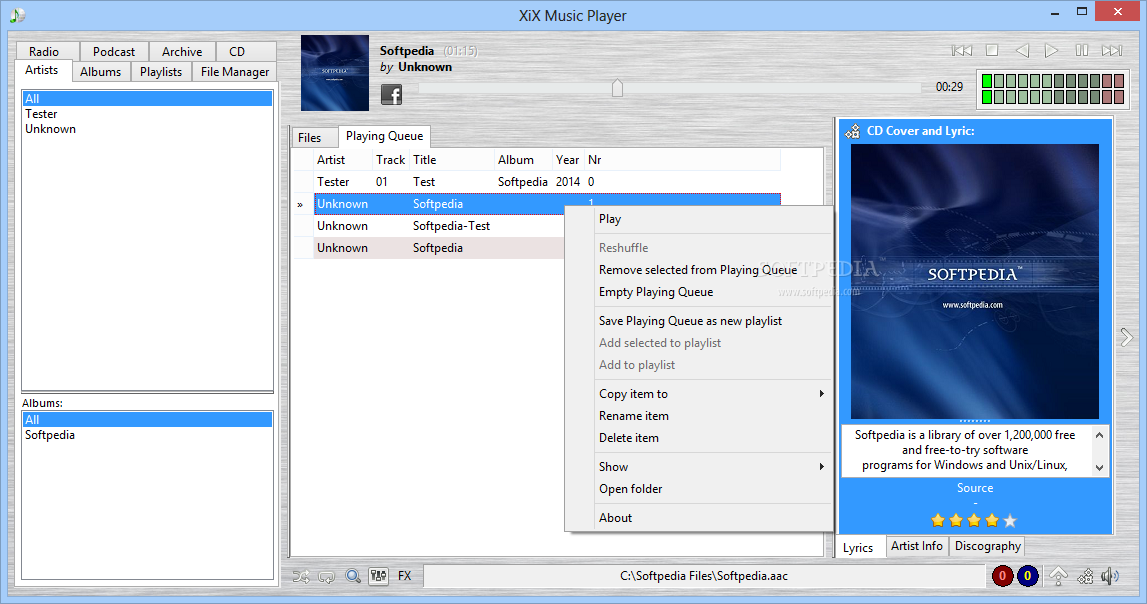
Task: Select Empty Playing Queue menu item
Action: click(699, 292)
